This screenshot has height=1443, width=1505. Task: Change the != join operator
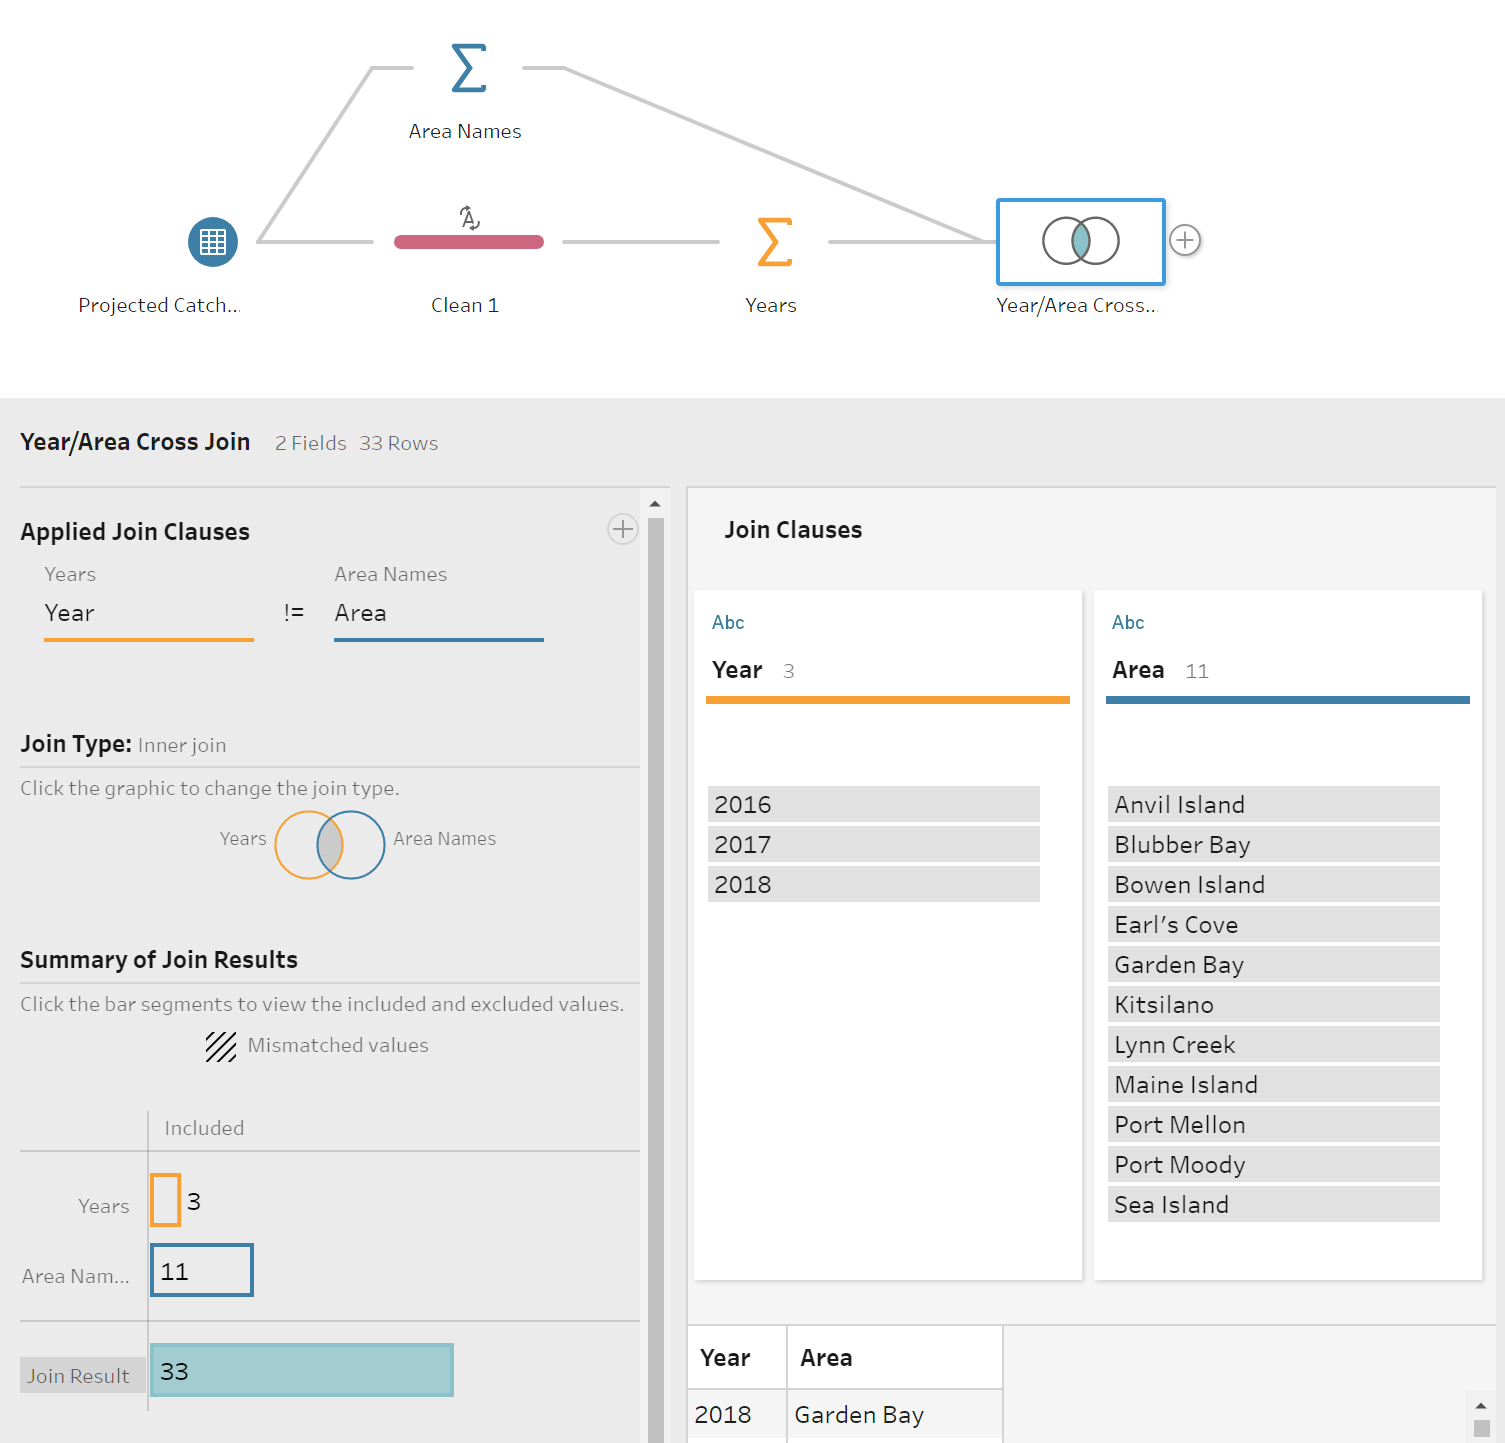pos(294,613)
